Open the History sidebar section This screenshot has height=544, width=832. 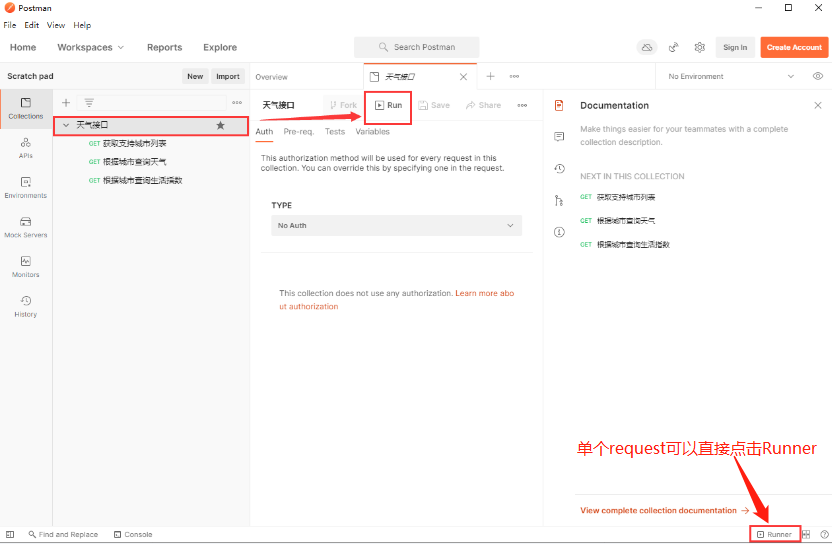25,306
